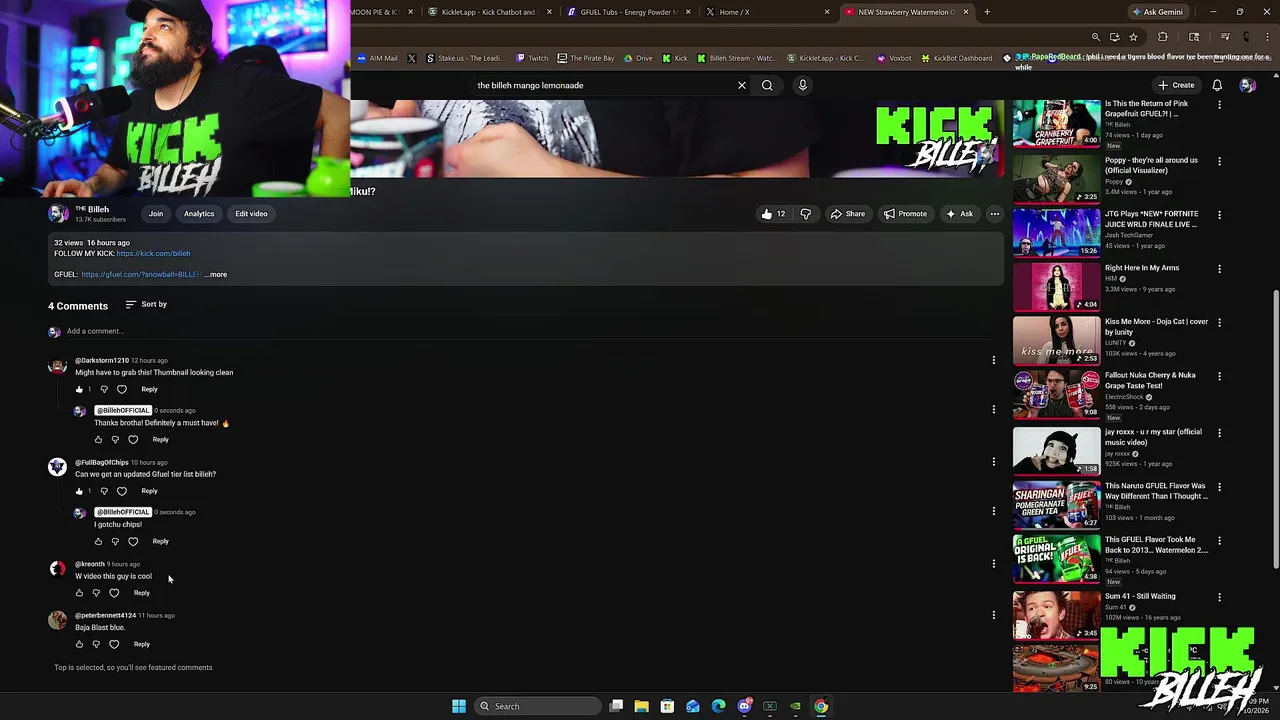This screenshot has width=1280, height=720.
Task: Open Twitch bookmark
Action: coord(532,58)
